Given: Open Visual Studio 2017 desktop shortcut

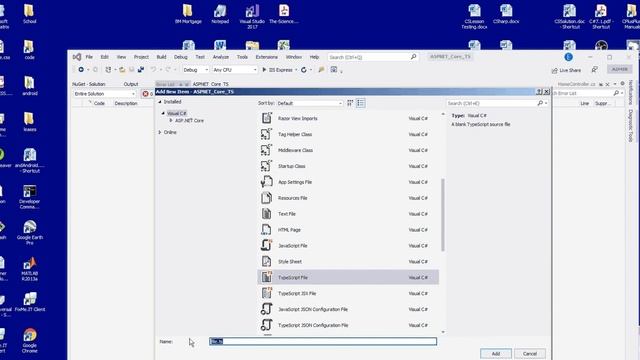Looking at the screenshot, I should 252,17.
